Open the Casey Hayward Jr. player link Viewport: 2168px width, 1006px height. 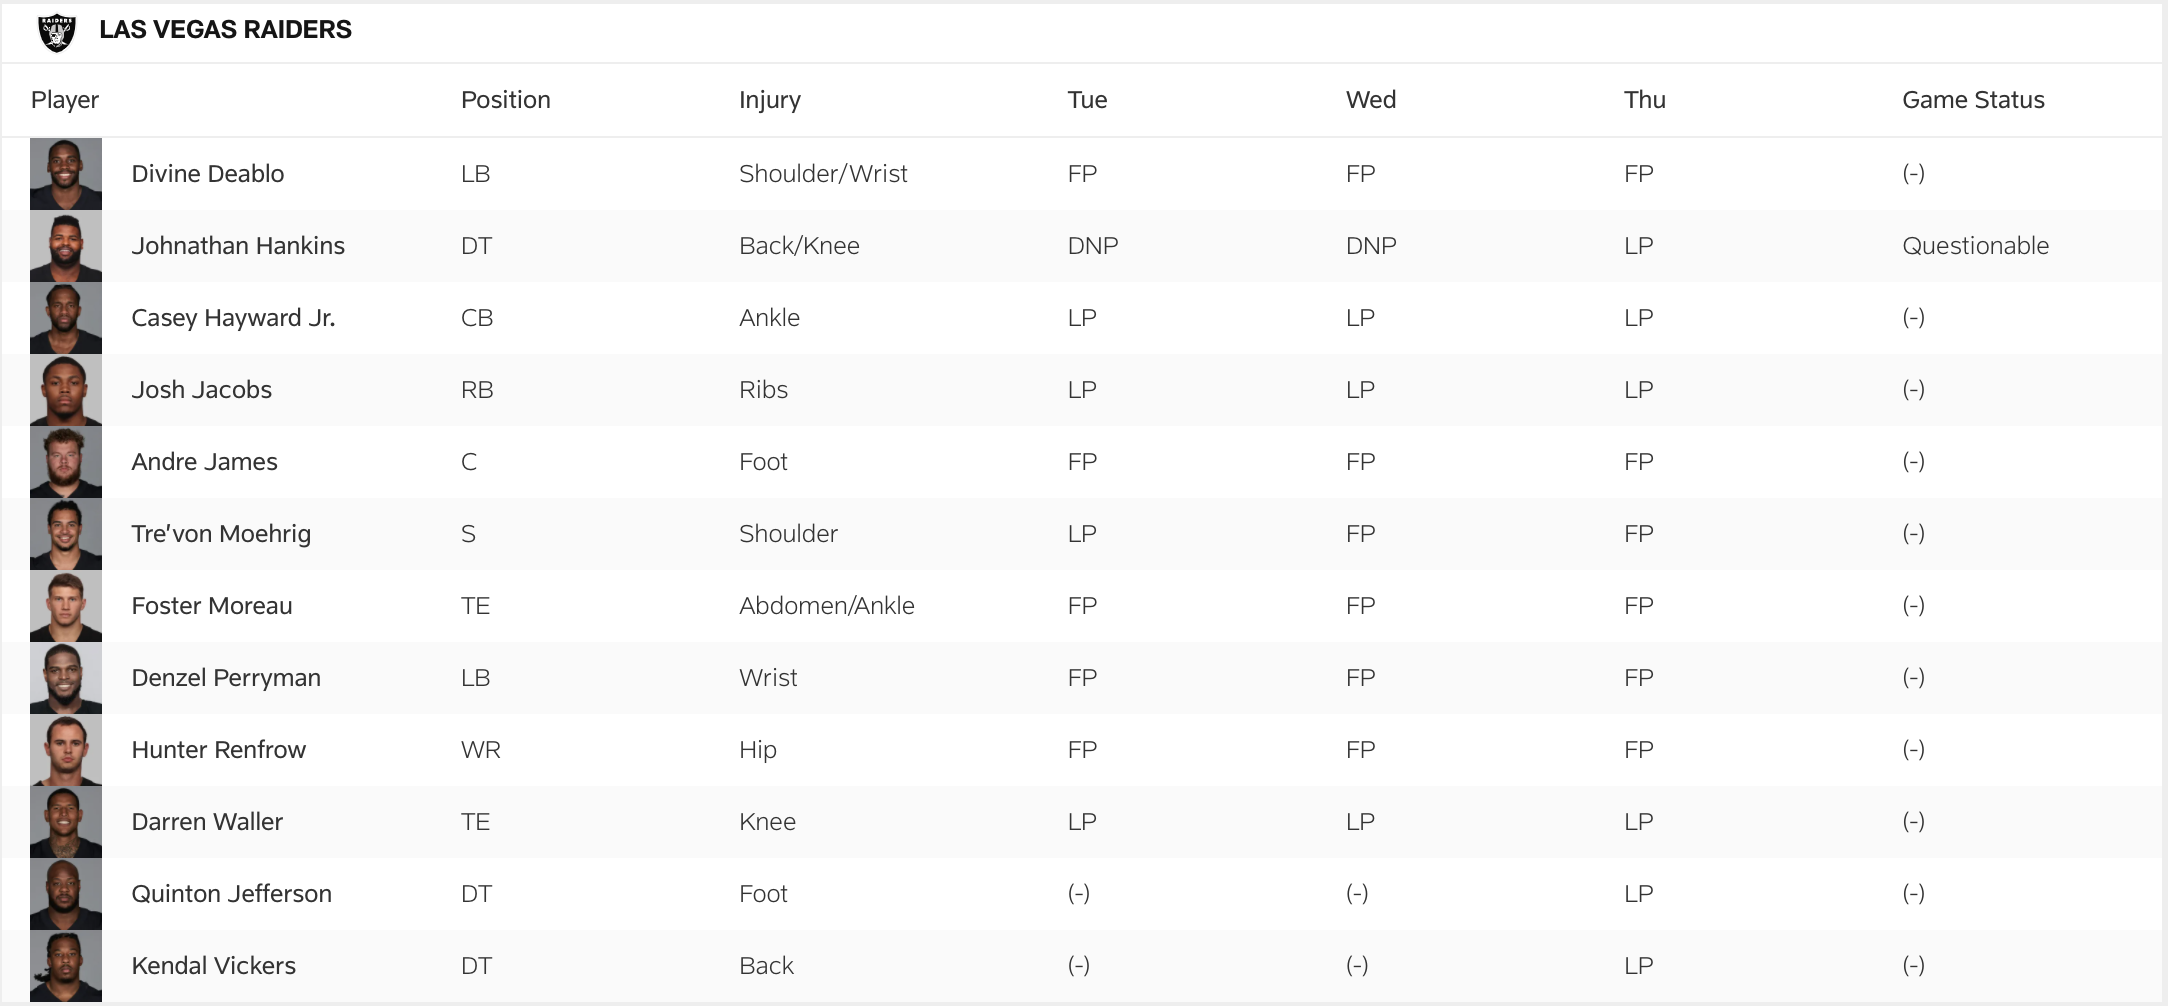pos(233,318)
